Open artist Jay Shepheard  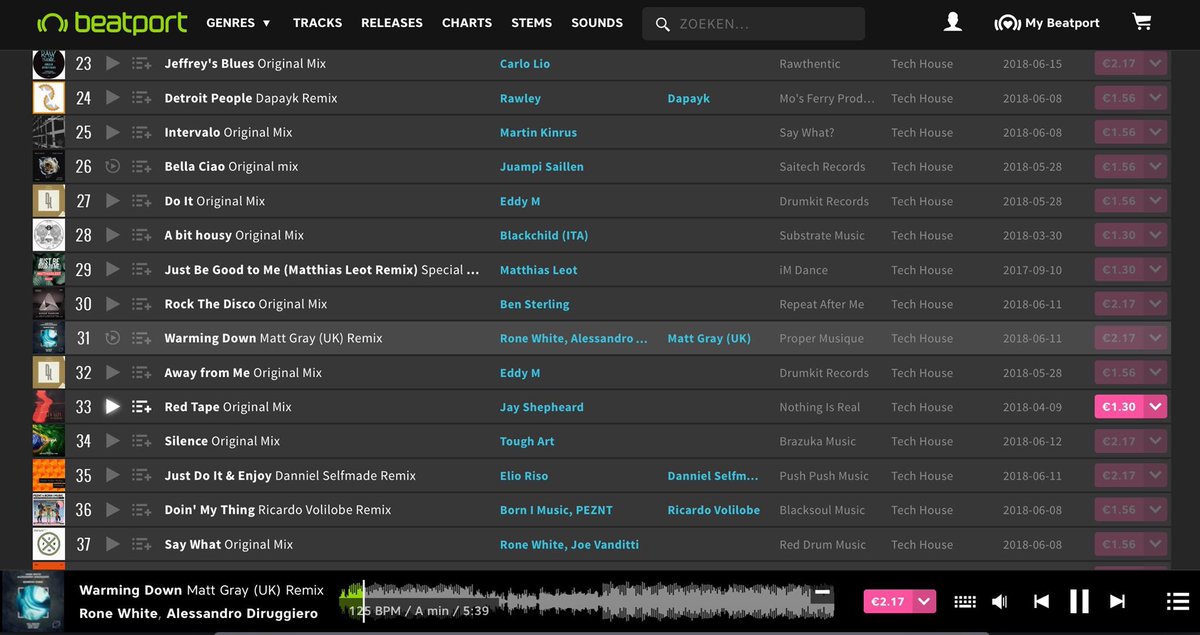[542, 407]
